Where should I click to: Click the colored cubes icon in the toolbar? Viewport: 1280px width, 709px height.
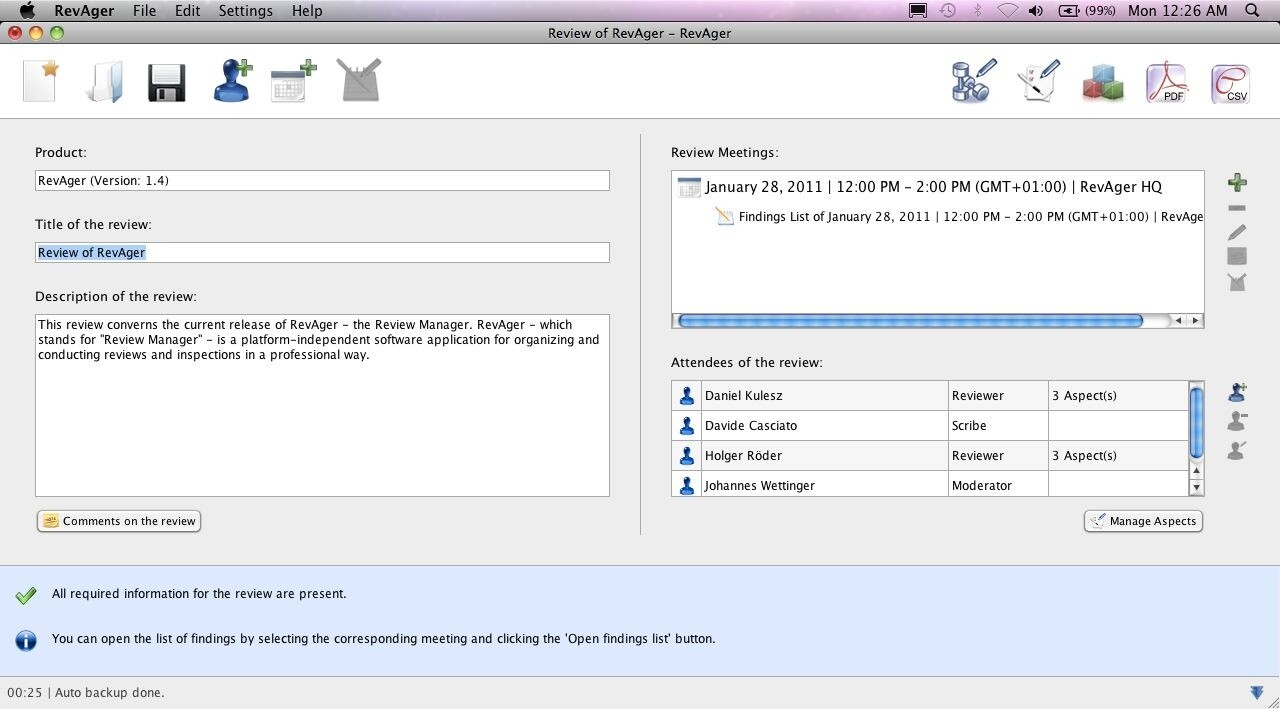pos(1103,83)
